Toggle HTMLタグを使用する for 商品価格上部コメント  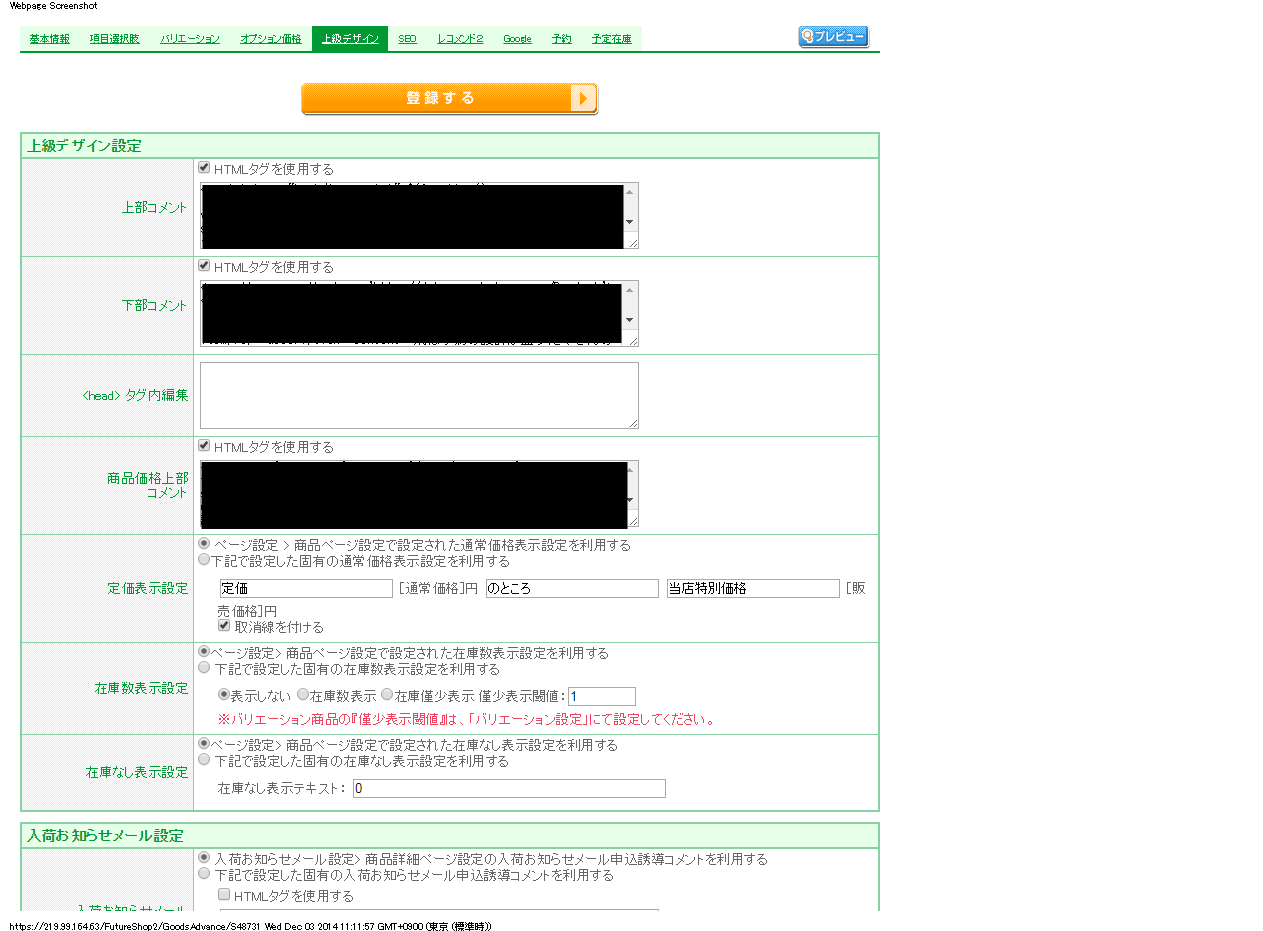click(204, 446)
